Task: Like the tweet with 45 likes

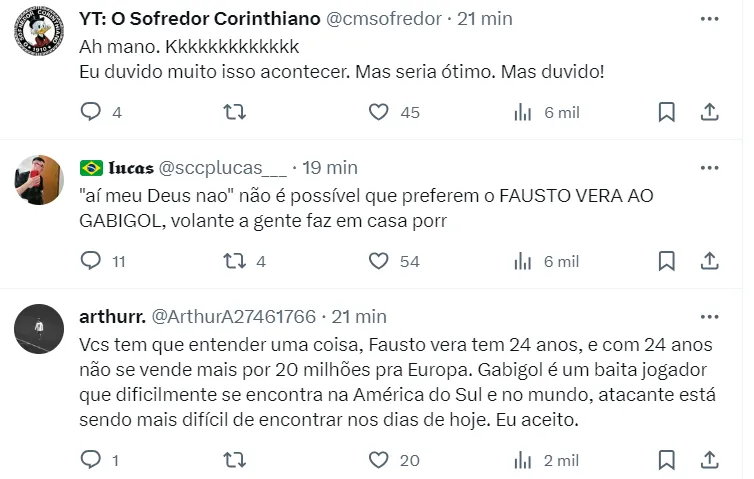Action: coord(379,112)
